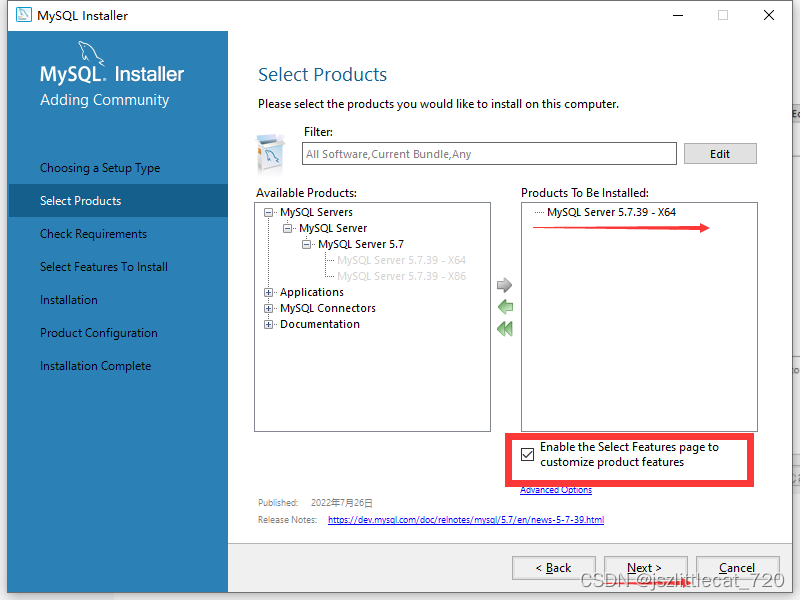Expand the MySQL Connectors tree node
This screenshot has width=800, height=600.
tap(268, 308)
